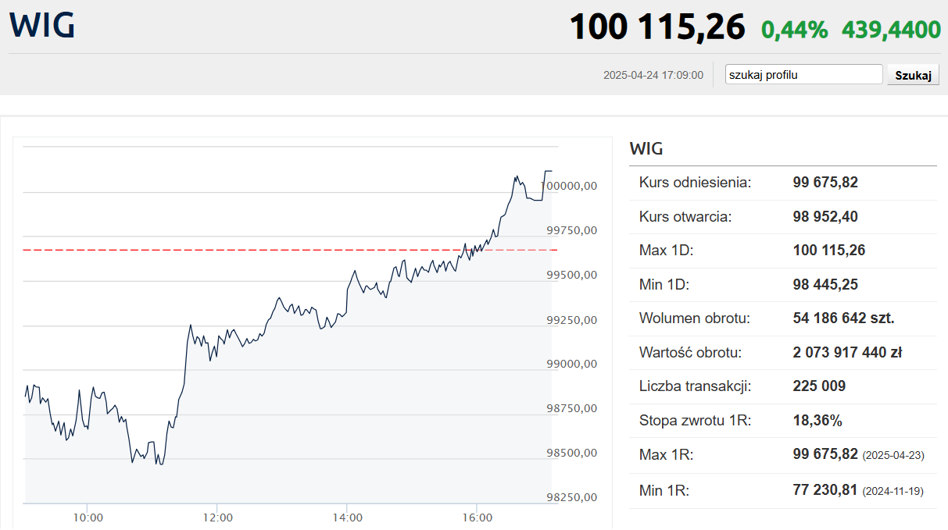Image resolution: width=948 pixels, height=530 pixels.
Task: Select the Kurs odniesienia row label
Action: (x=695, y=182)
